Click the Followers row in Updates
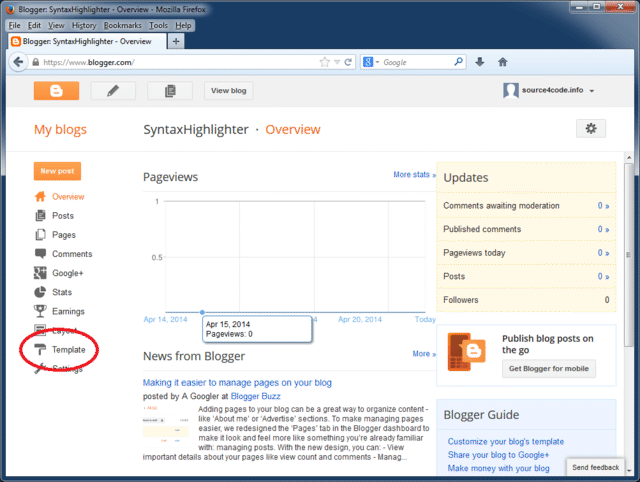The width and height of the screenshot is (640, 482). (526, 300)
